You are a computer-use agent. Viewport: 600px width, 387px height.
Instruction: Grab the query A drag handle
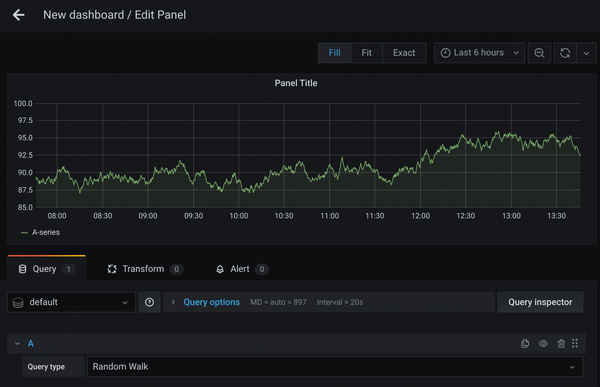575,343
